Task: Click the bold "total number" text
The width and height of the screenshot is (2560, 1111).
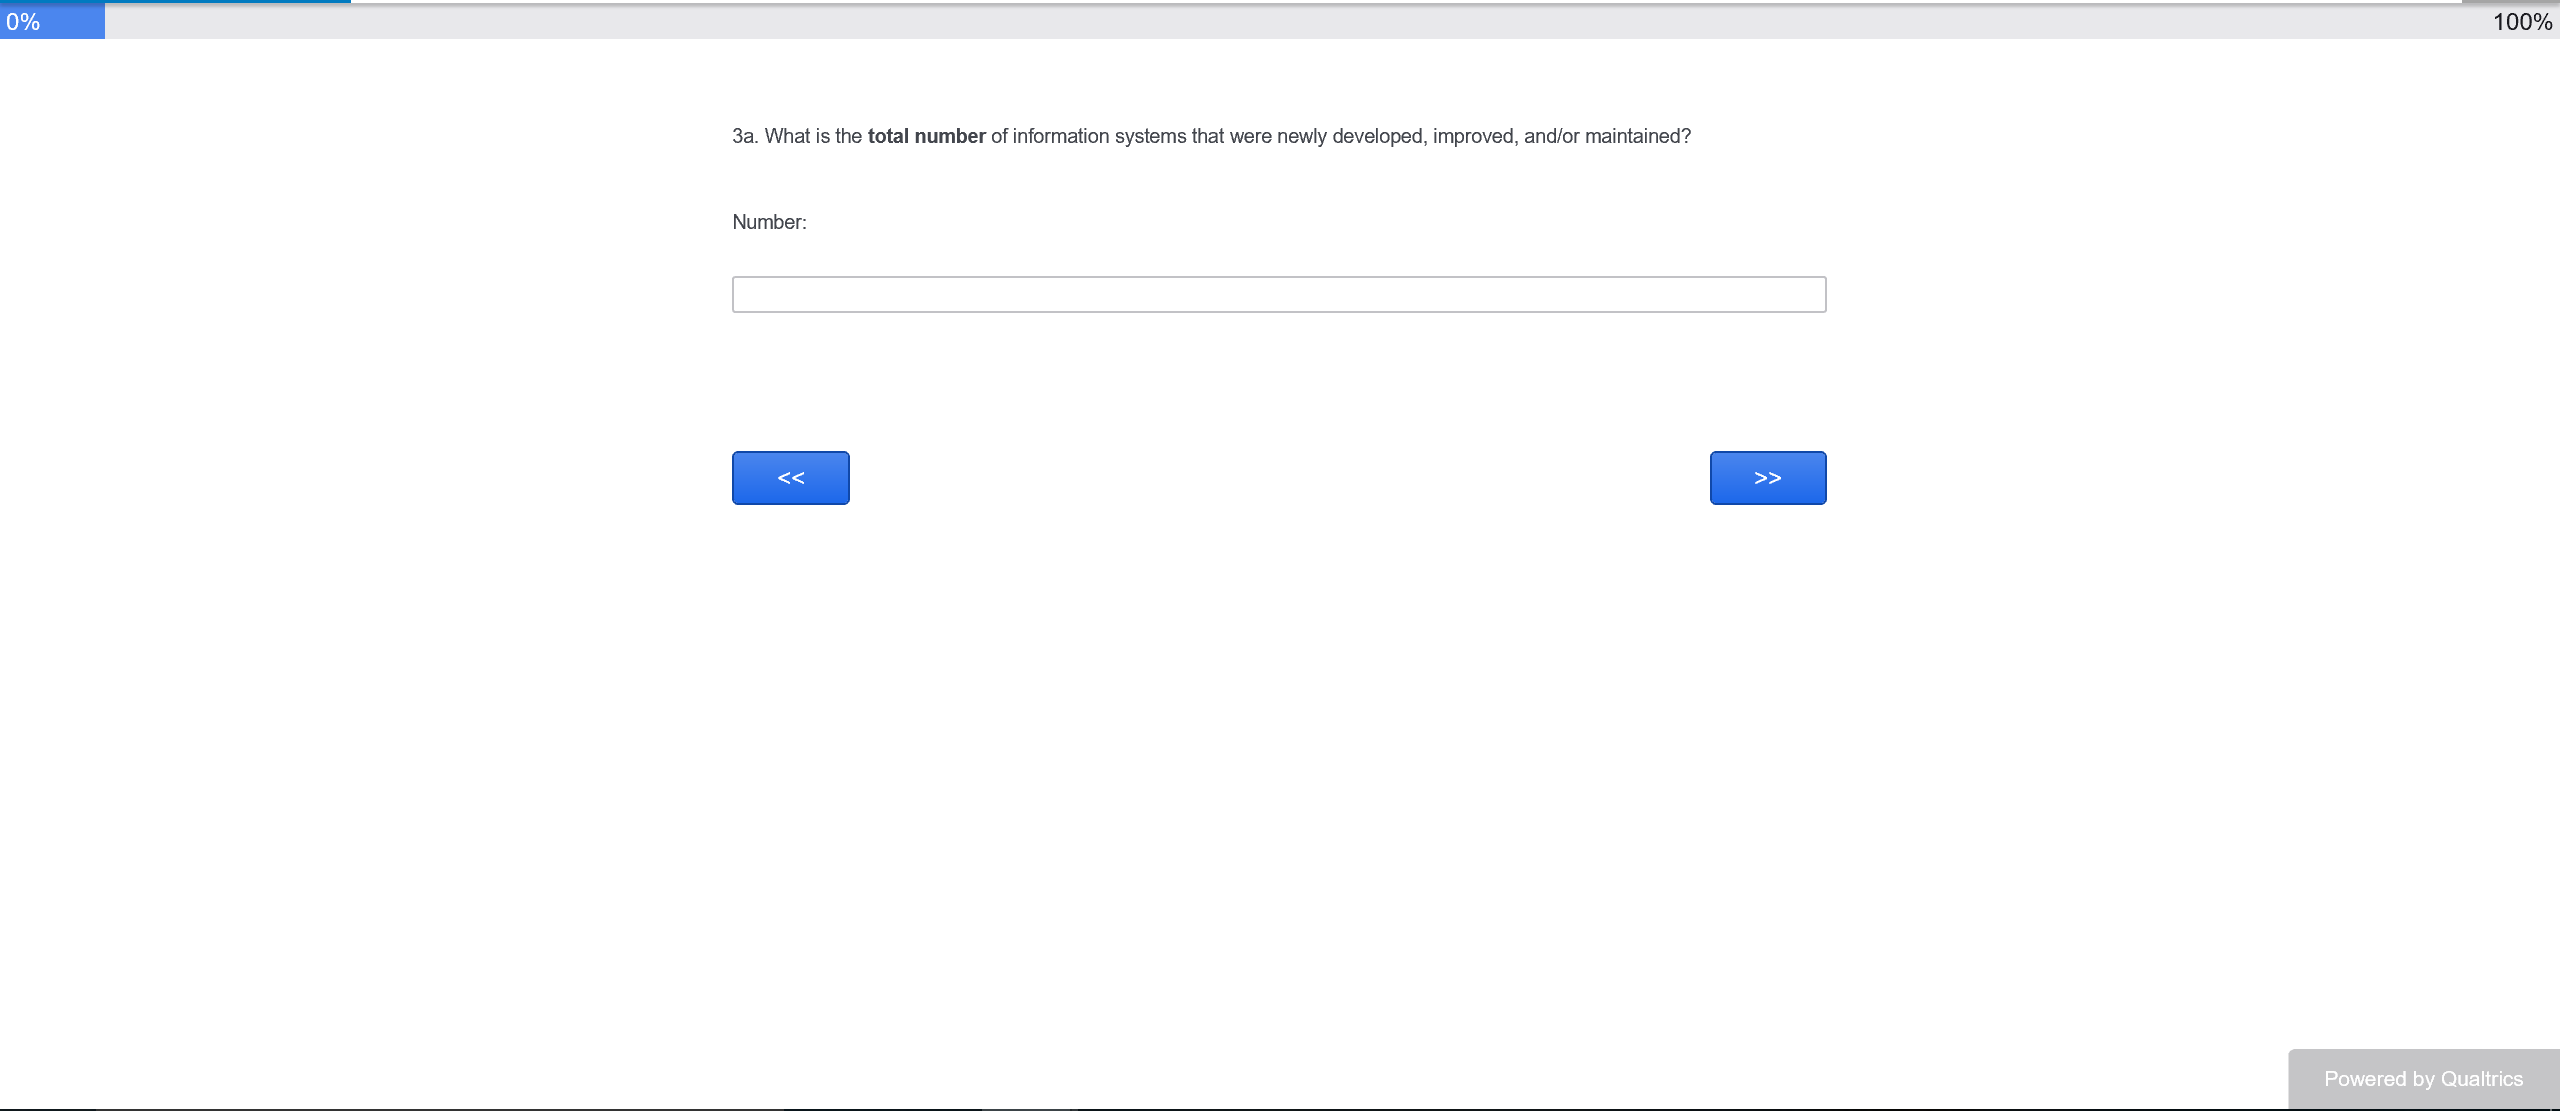Action: pyautogui.click(x=926, y=136)
